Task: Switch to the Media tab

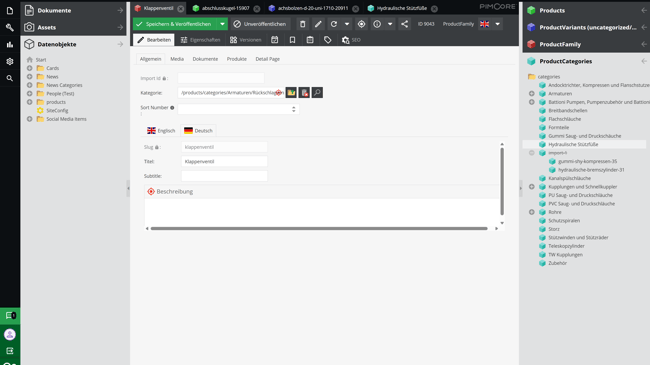Action: click(177, 59)
